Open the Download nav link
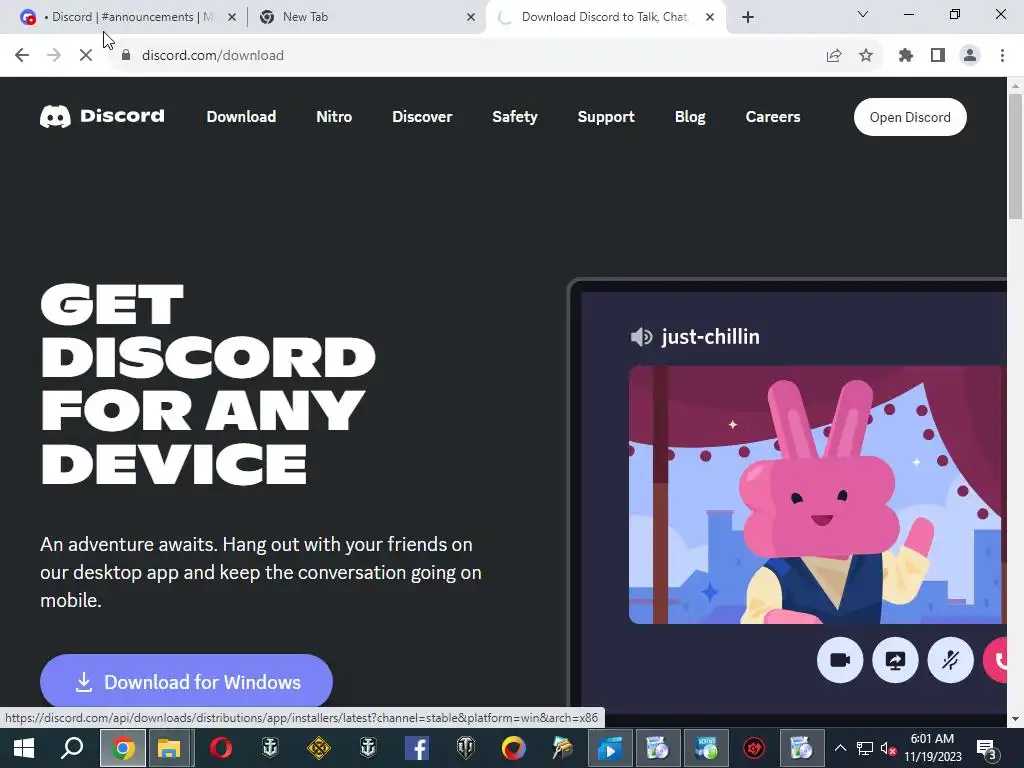1024x768 pixels. (241, 116)
